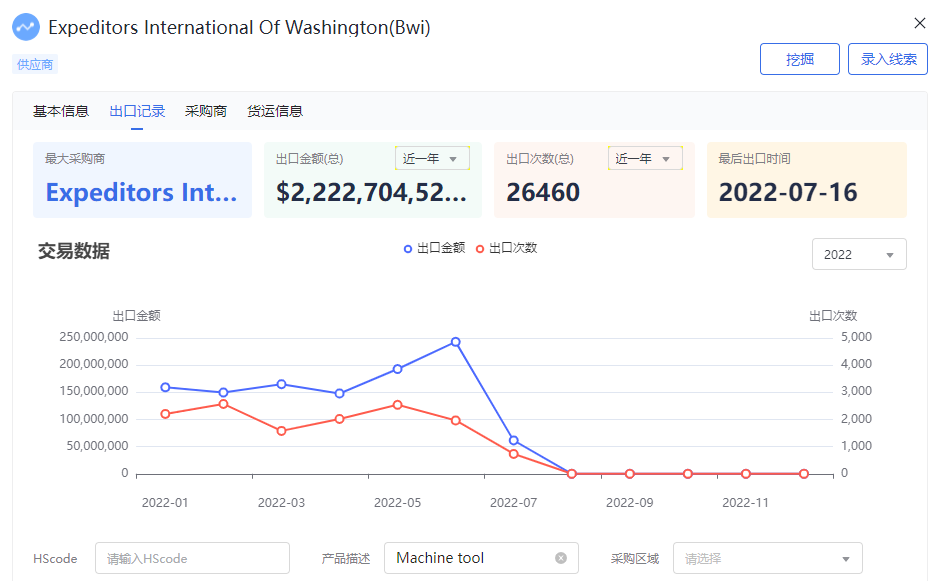Click the blue 出口金额 peak point in 2022-06
938x581 pixels.
[x=456, y=342]
